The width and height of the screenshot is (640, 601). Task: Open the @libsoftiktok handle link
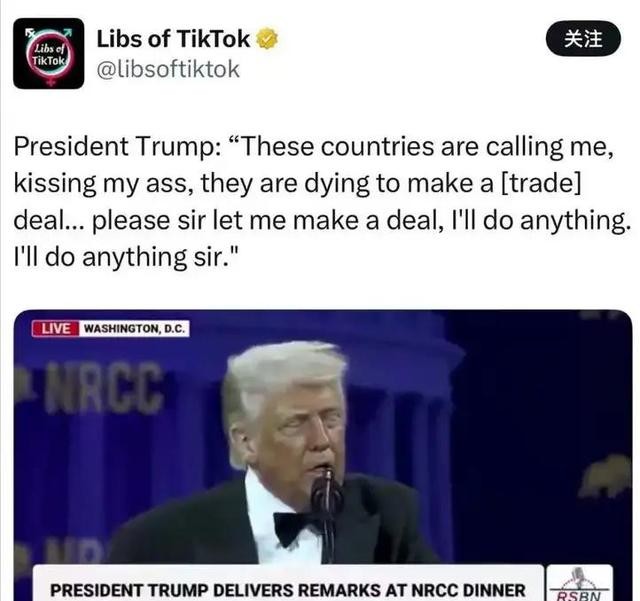168,69
